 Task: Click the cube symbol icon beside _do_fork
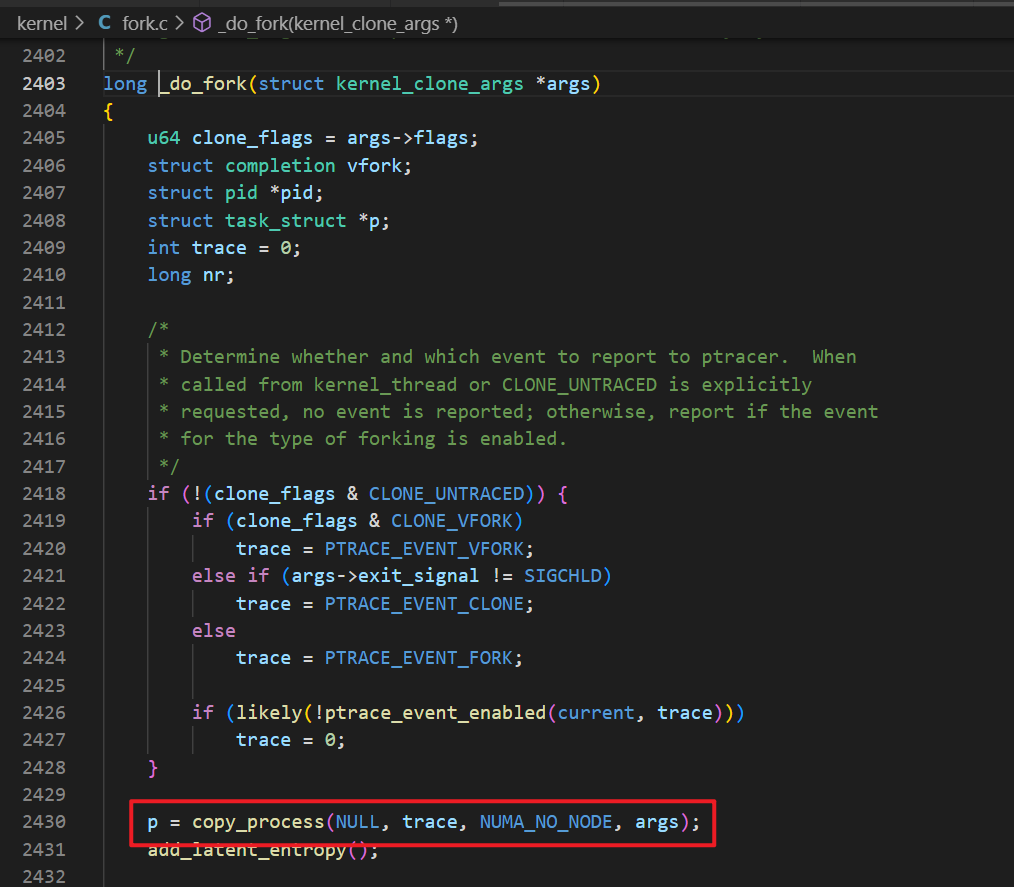[202, 23]
